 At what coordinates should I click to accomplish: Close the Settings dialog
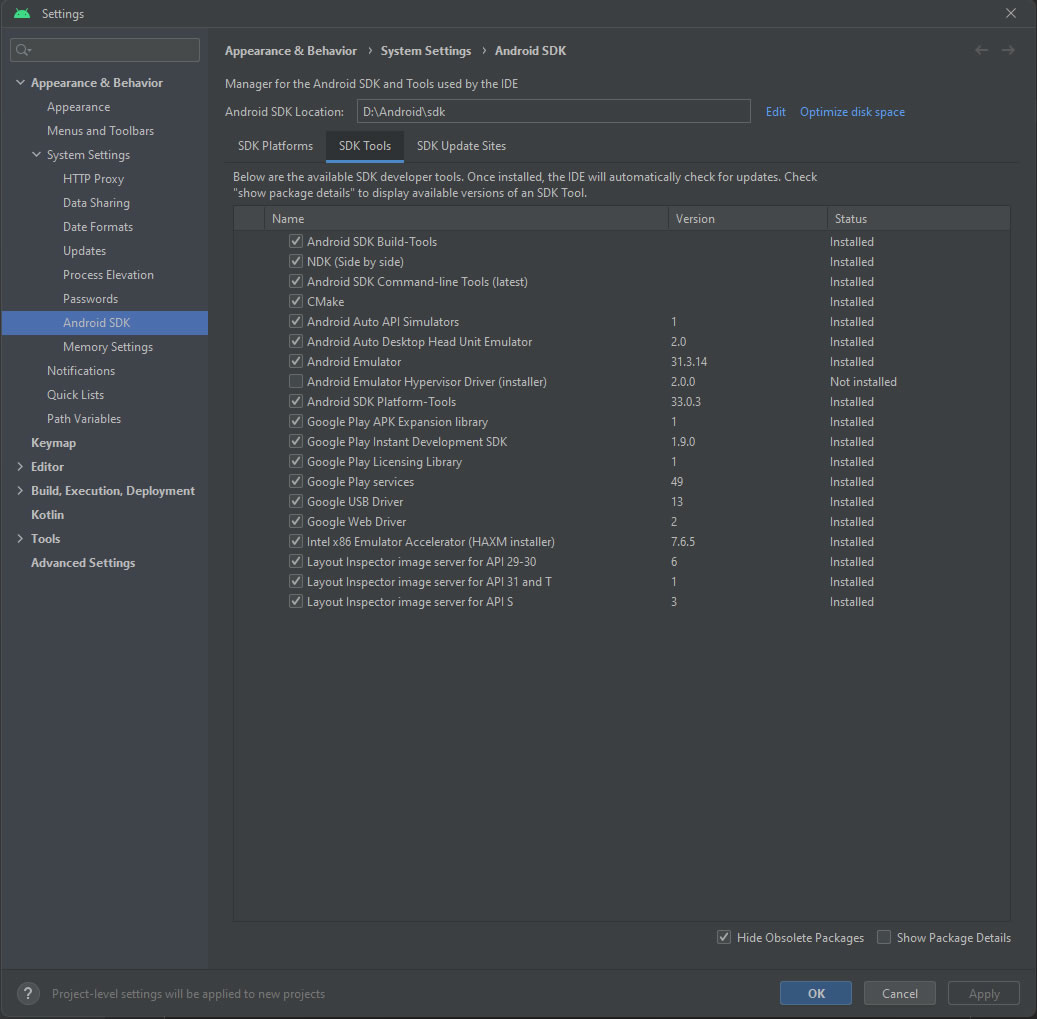(1011, 13)
